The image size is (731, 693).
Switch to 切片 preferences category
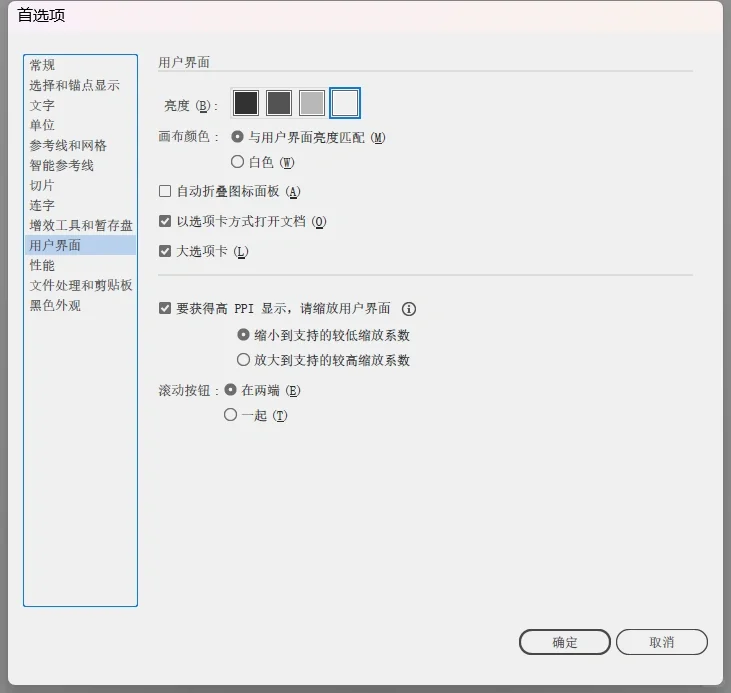[x=80, y=186]
